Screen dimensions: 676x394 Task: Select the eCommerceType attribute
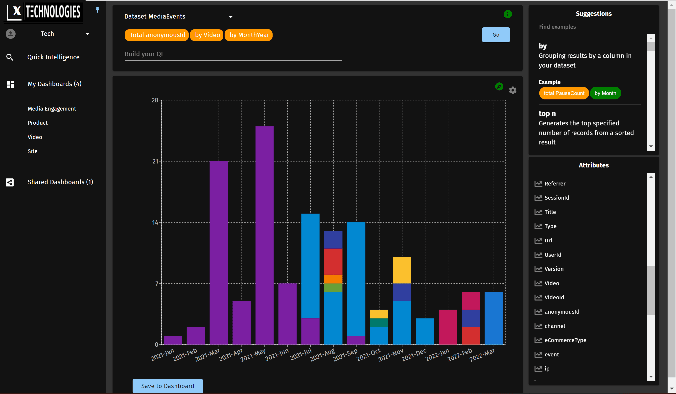(565, 340)
